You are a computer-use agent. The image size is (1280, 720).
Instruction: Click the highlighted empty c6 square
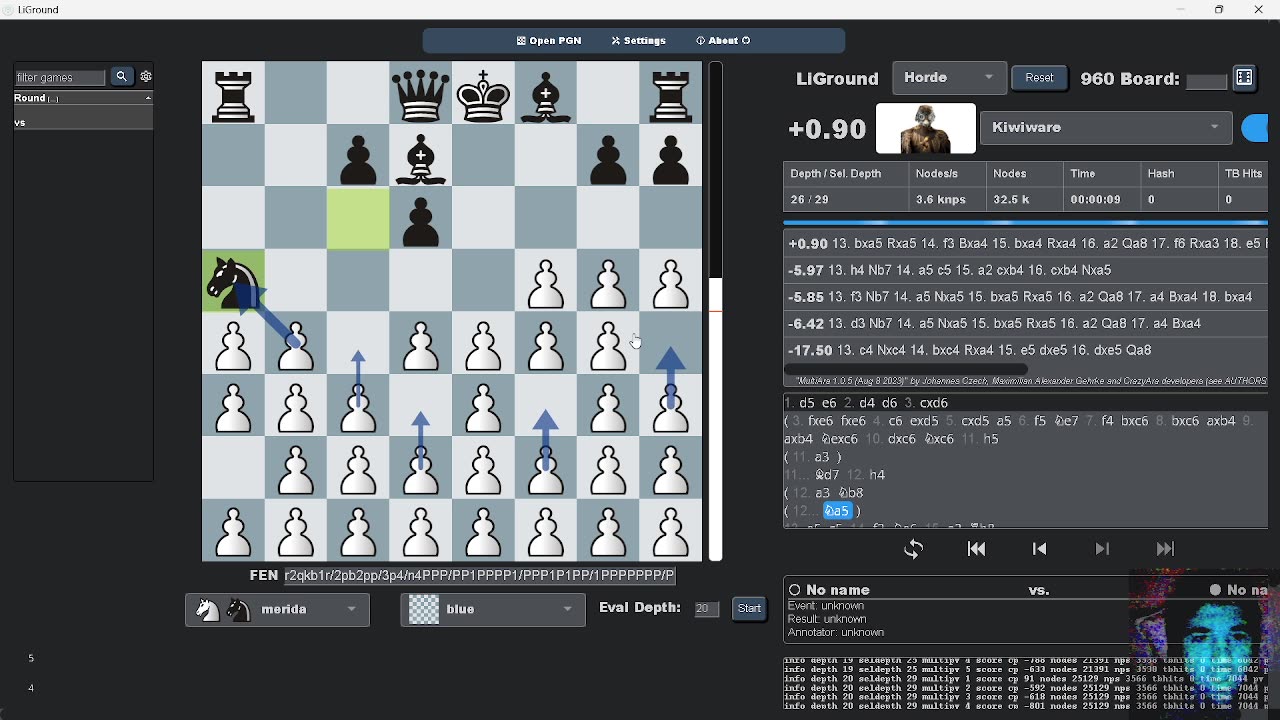(359, 219)
